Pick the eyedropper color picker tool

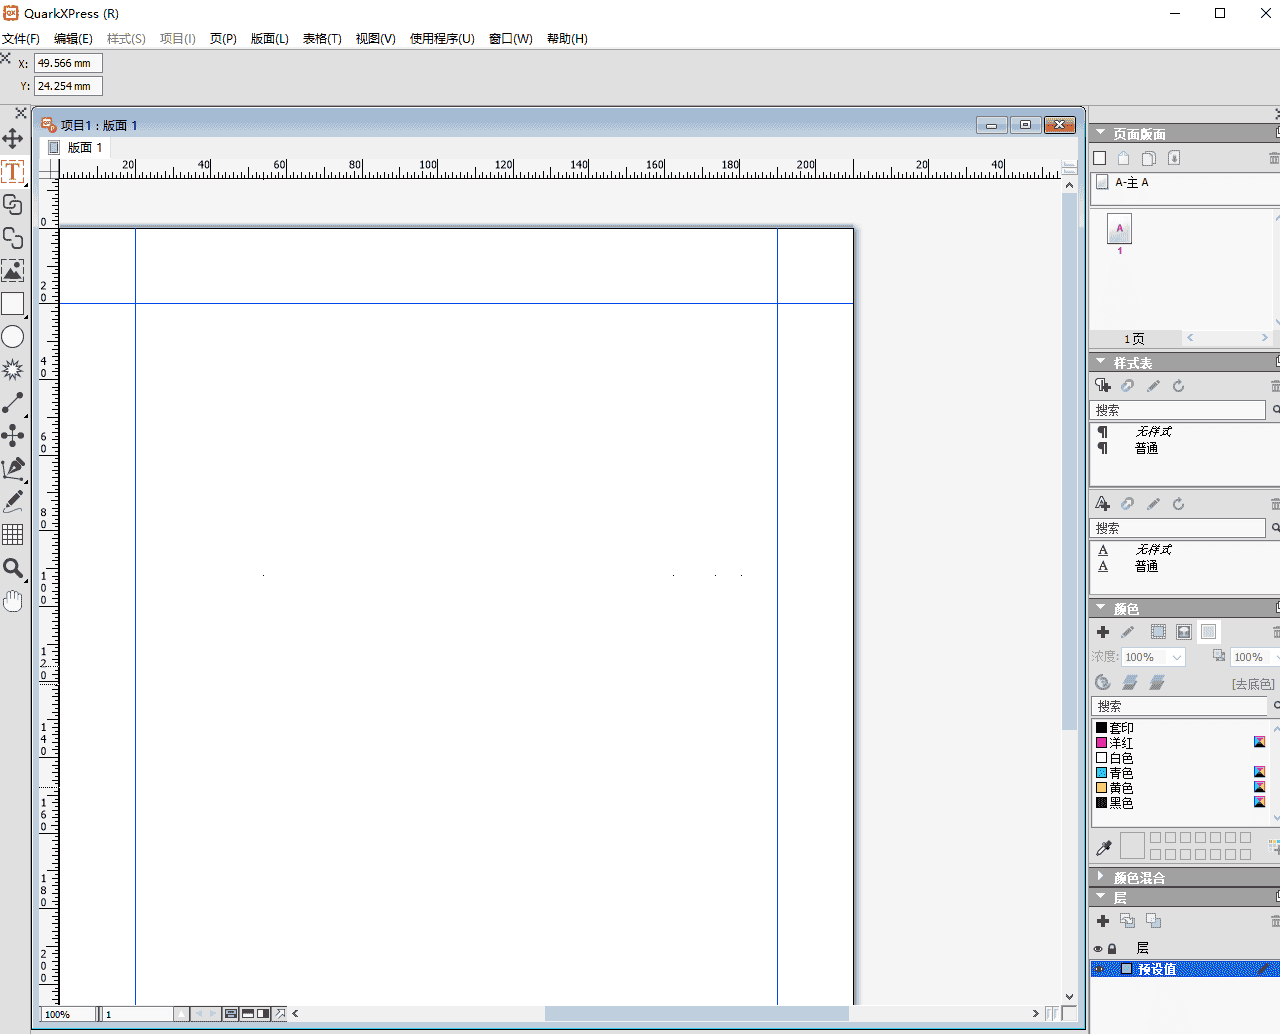pos(1104,848)
